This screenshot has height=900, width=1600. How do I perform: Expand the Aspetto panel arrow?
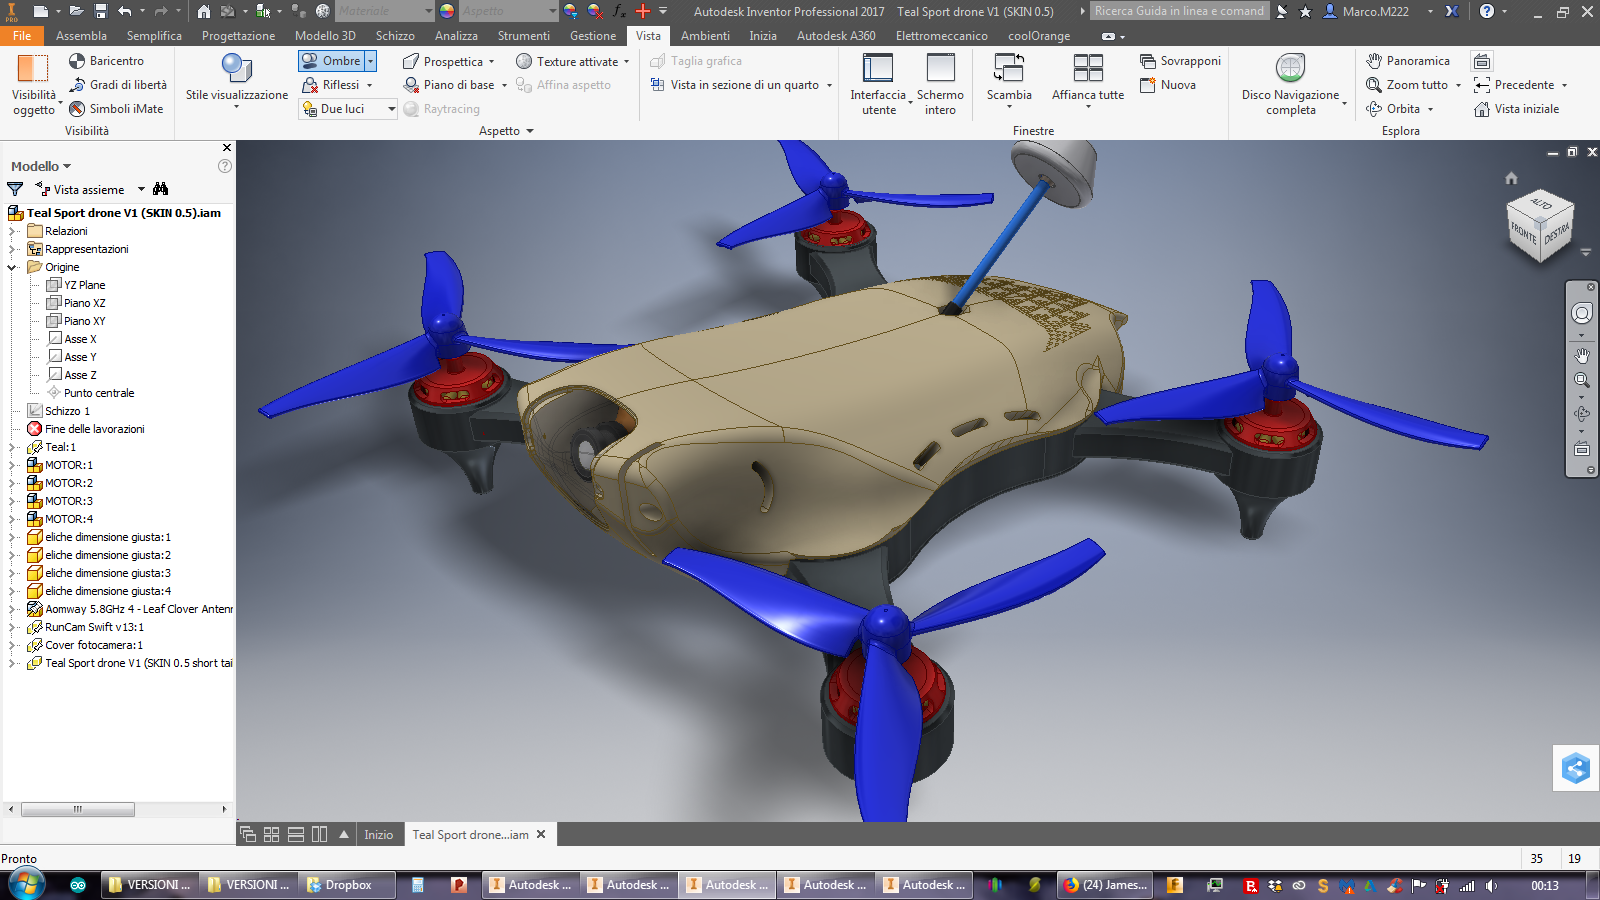[x=530, y=131]
